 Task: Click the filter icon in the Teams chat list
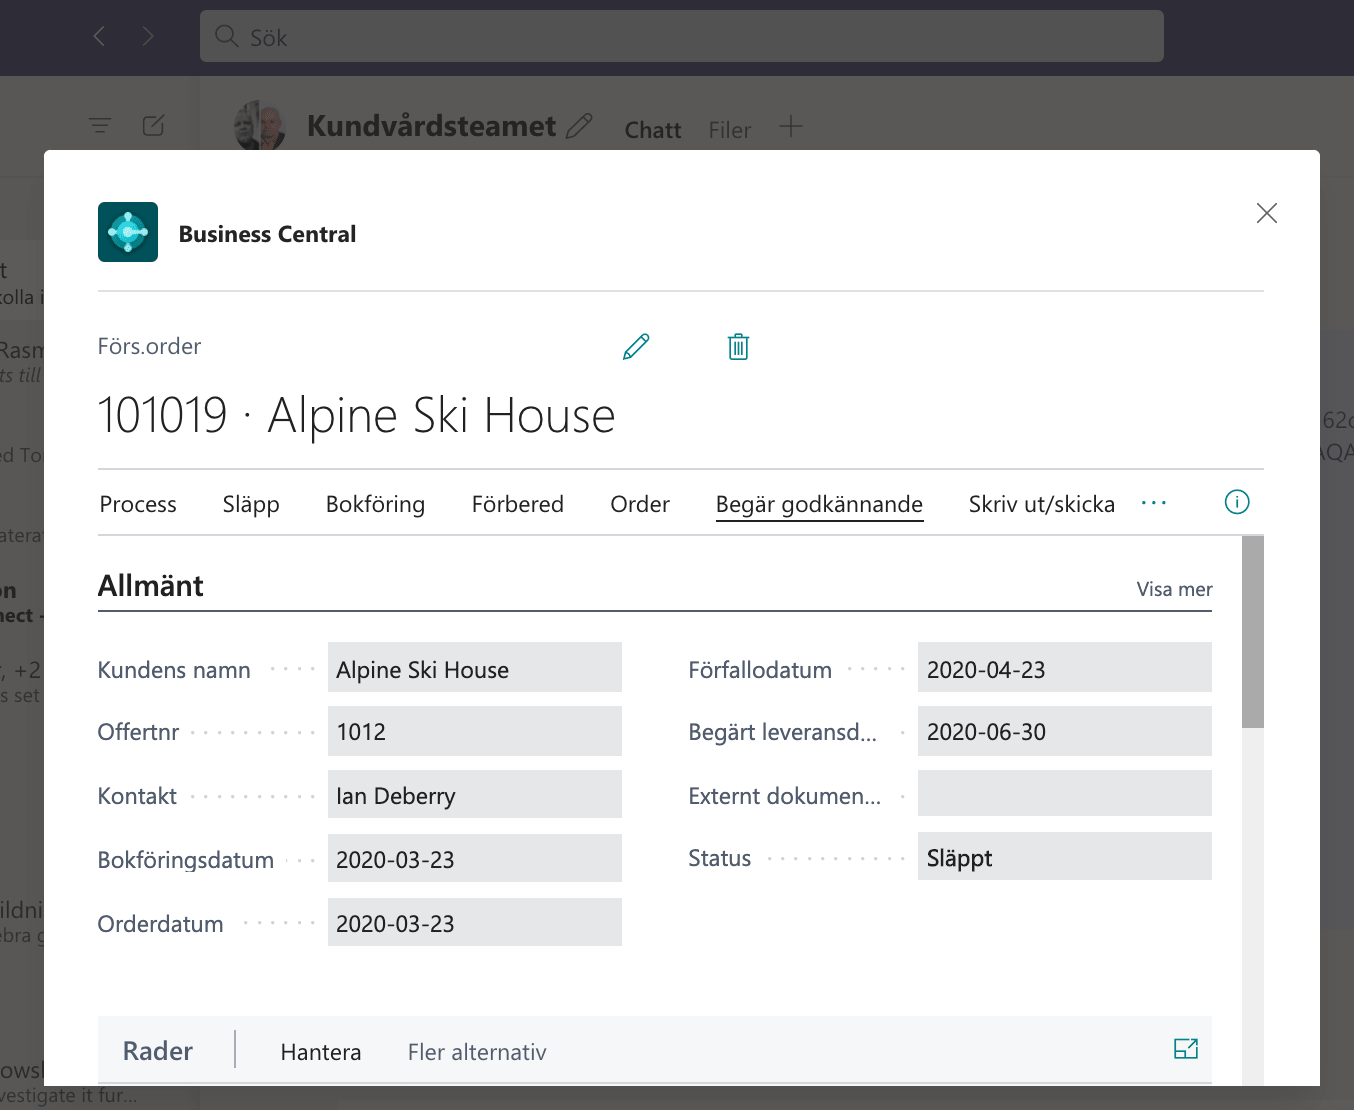click(x=100, y=126)
